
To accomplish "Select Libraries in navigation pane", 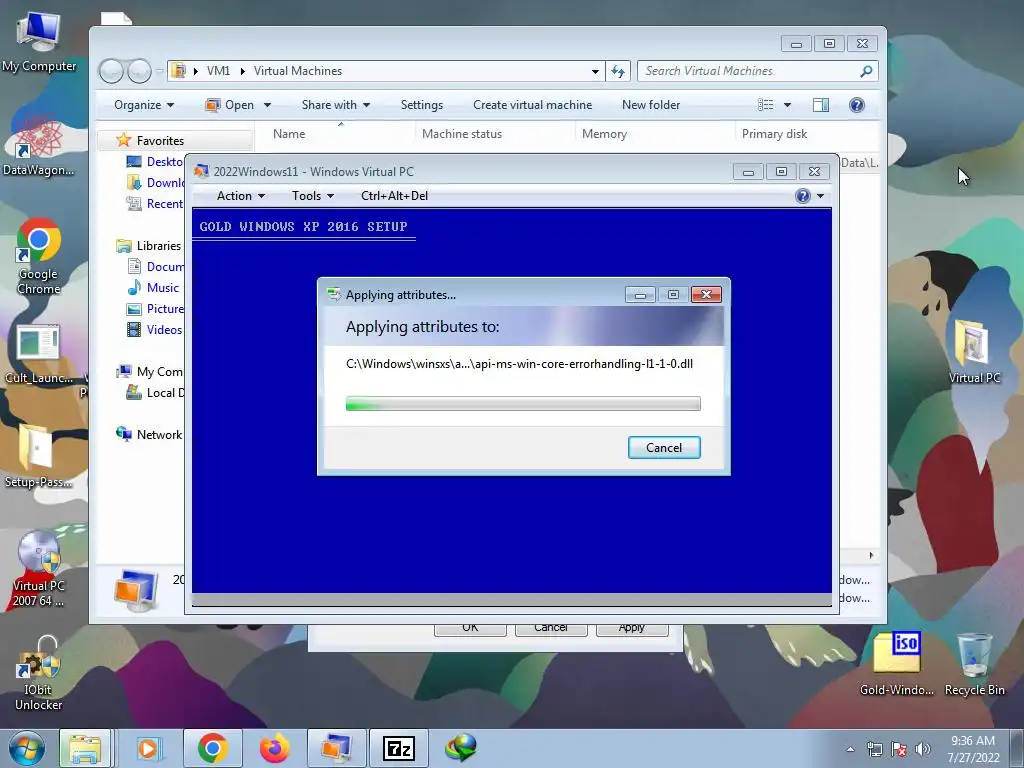I will (159, 246).
